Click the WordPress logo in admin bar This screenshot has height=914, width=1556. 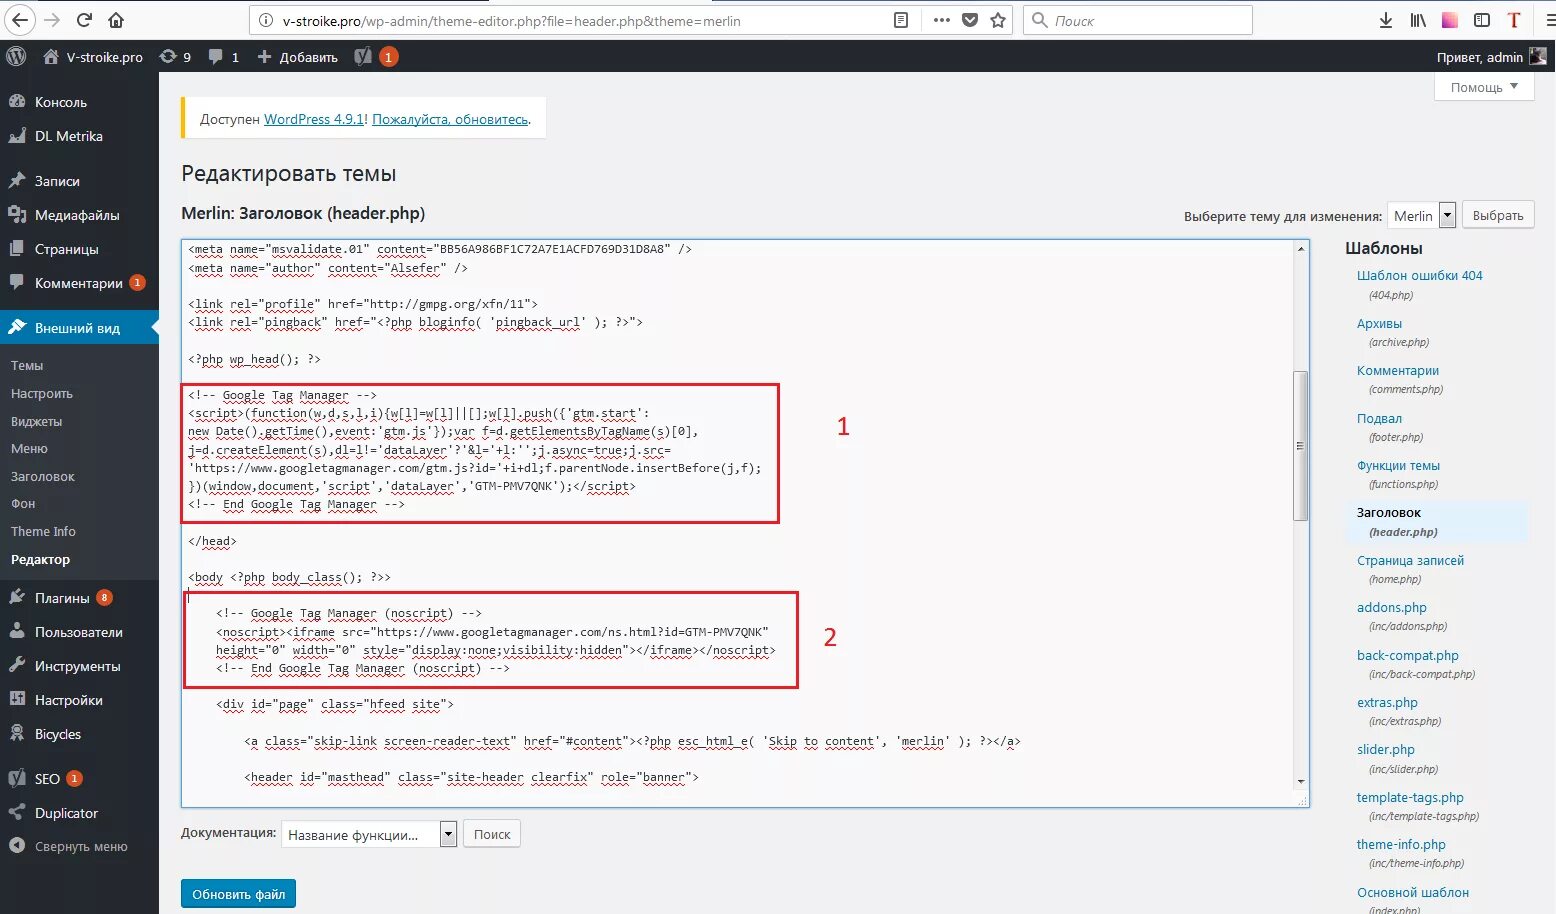coord(16,57)
